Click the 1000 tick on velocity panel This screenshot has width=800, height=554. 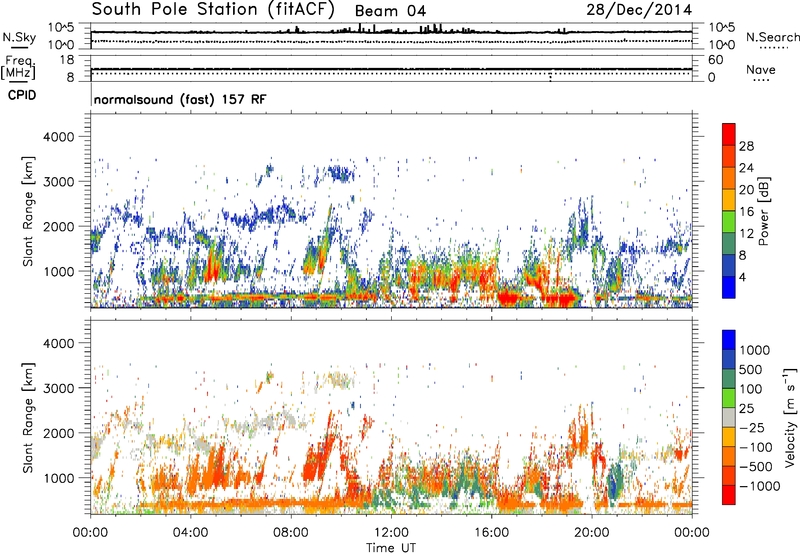(58, 478)
